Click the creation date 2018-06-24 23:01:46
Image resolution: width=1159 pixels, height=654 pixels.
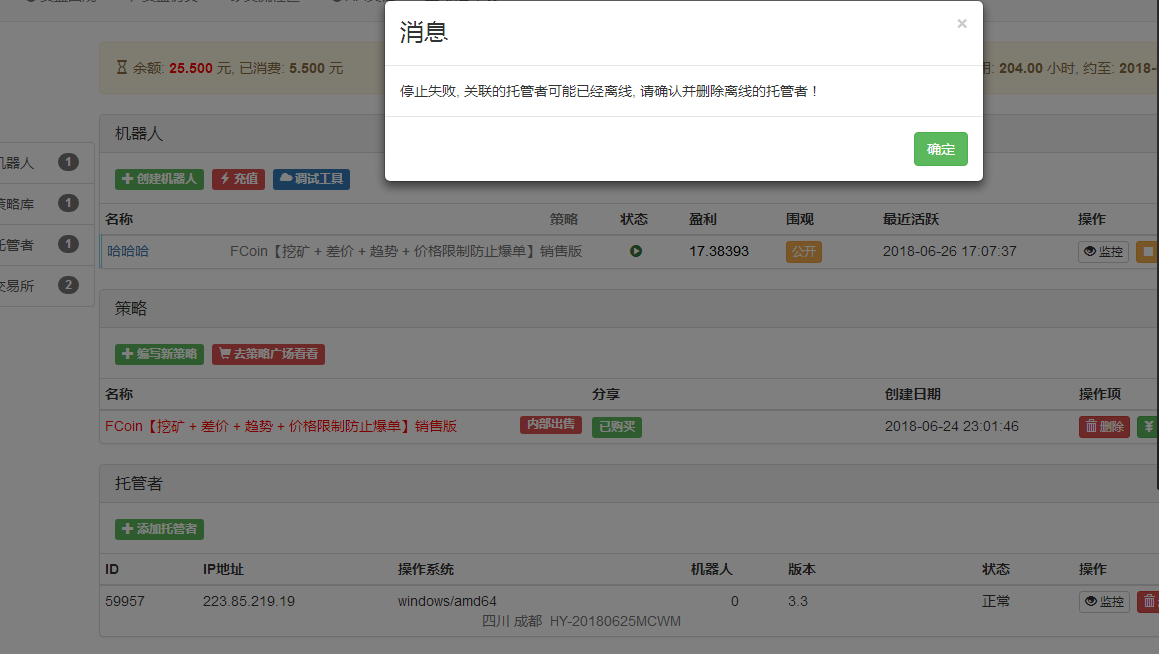point(951,426)
